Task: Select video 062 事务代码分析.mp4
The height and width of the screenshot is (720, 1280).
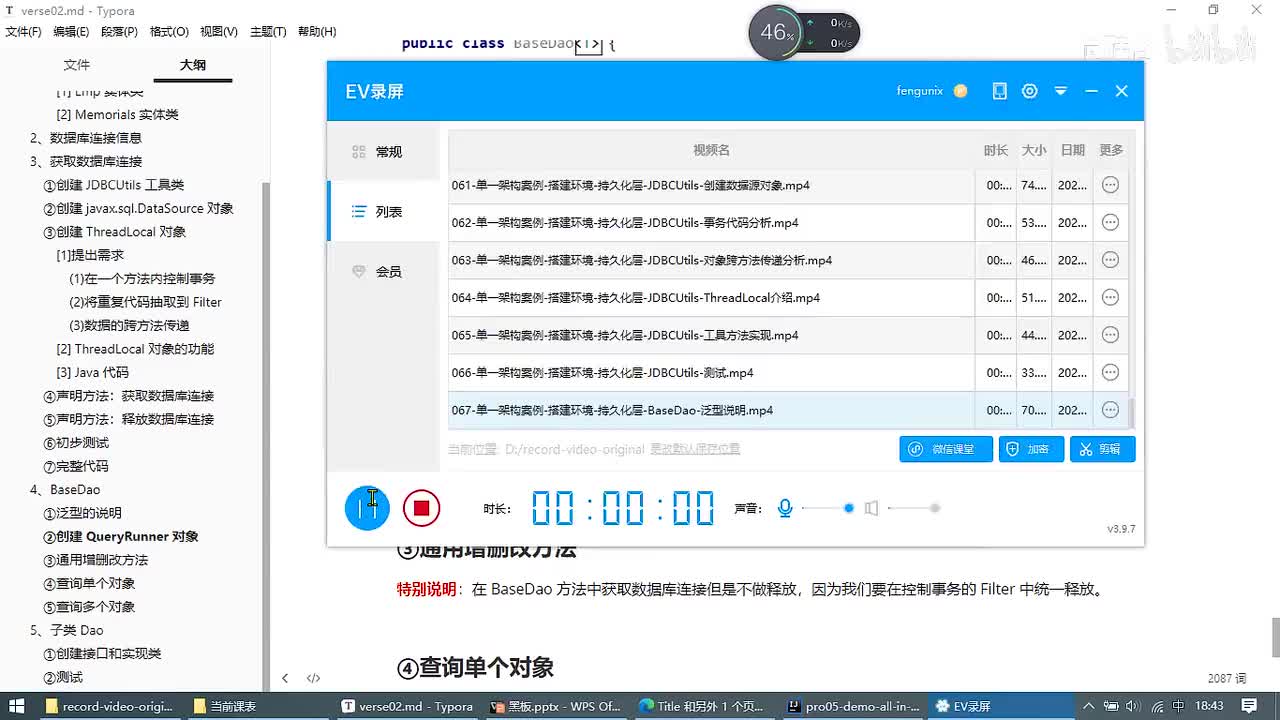Action: click(711, 222)
